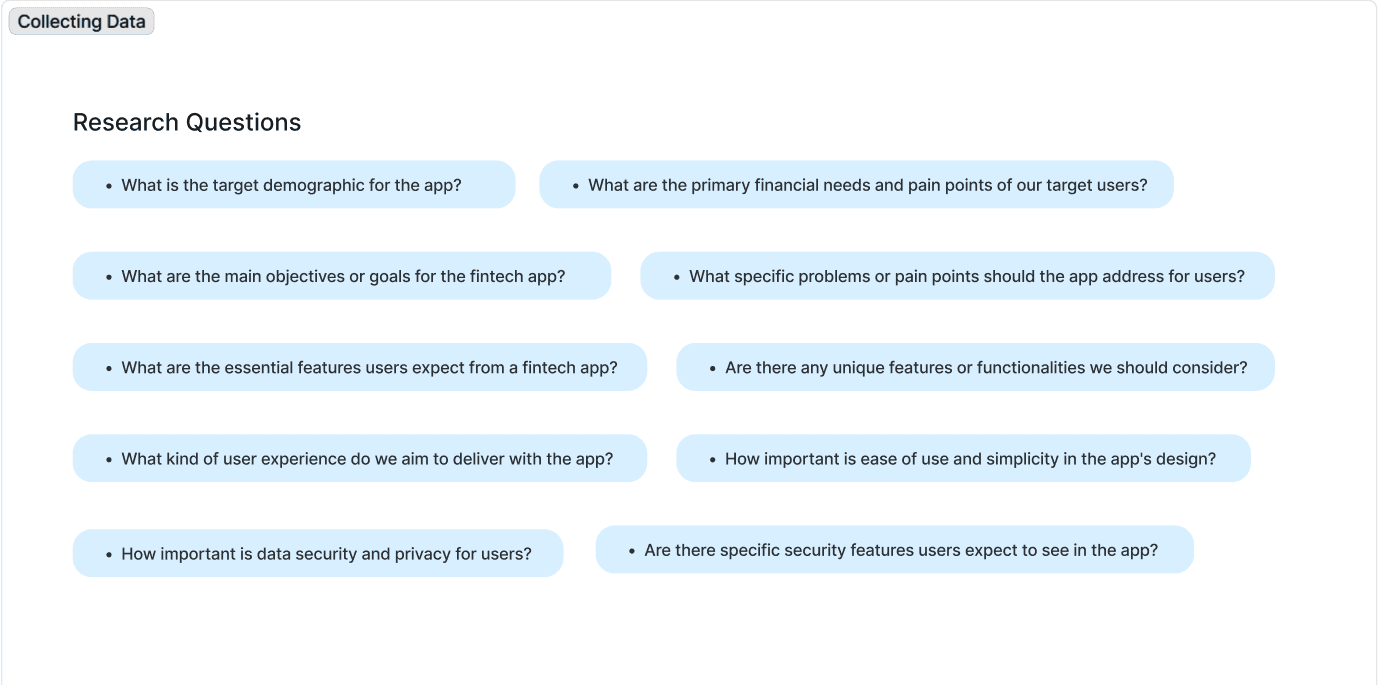Select the target demographic question card
Image resolution: width=1378 pixels, height=685 pixels.
coord(294,185)
